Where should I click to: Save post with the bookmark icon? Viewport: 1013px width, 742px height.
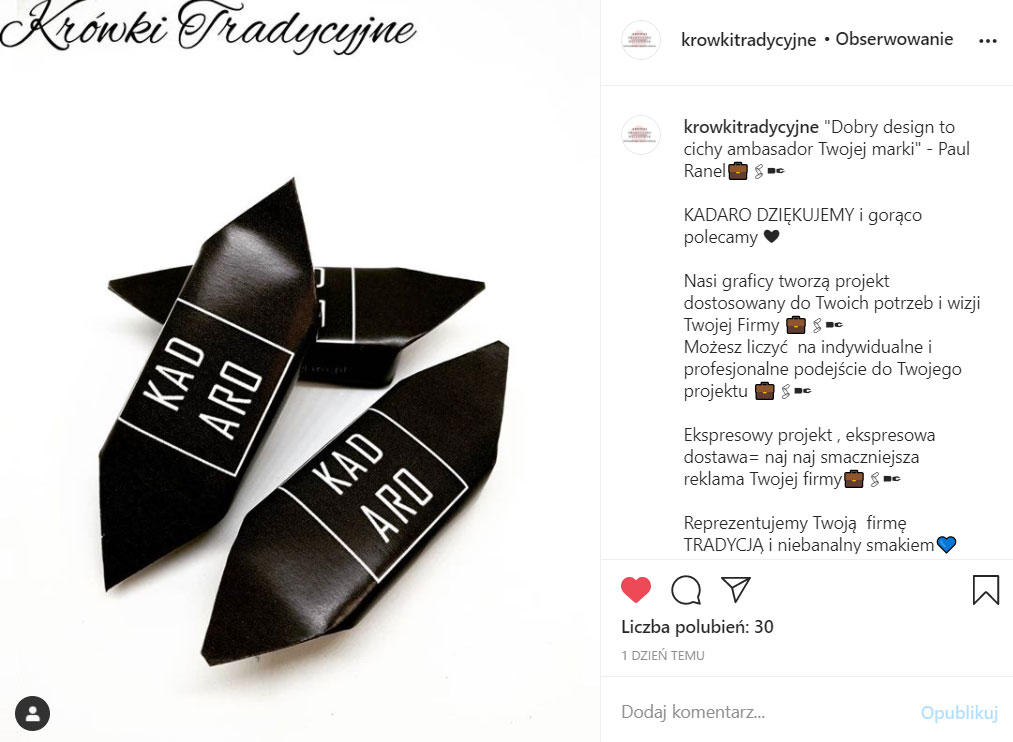click(x=986, y=590)
